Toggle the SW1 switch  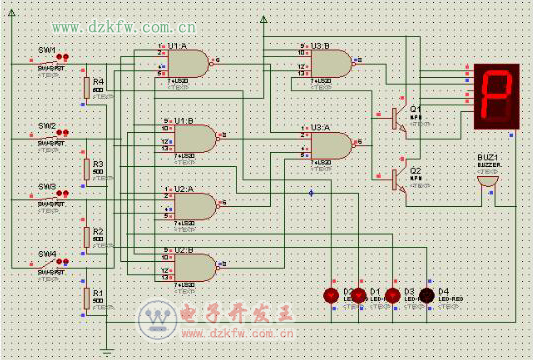point(50,61)
